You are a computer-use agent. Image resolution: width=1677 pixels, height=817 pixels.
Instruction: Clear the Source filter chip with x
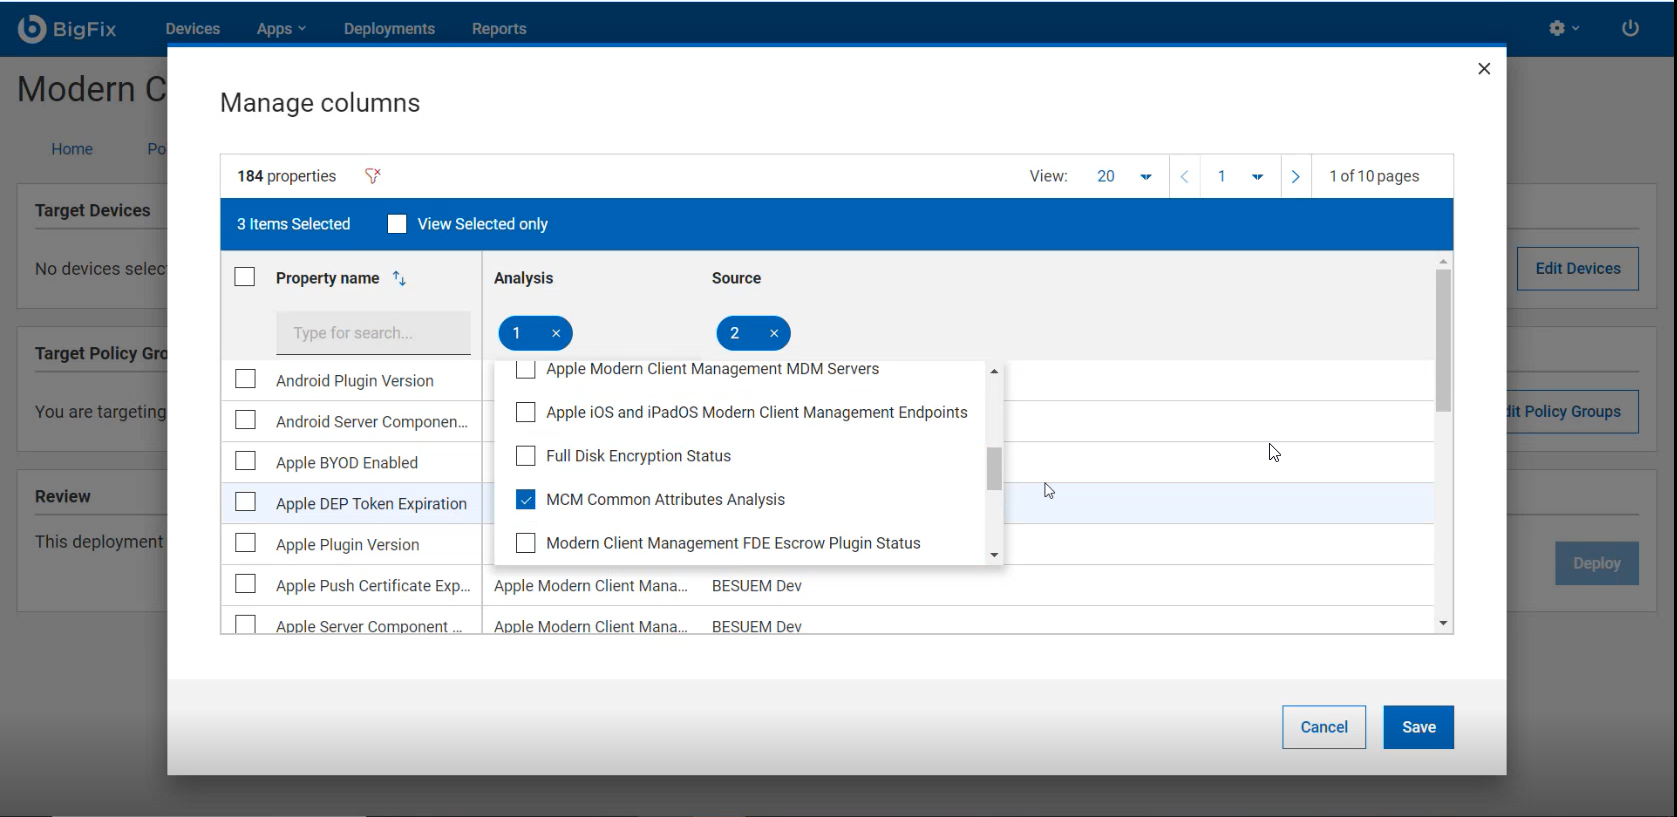pos(774,333)
